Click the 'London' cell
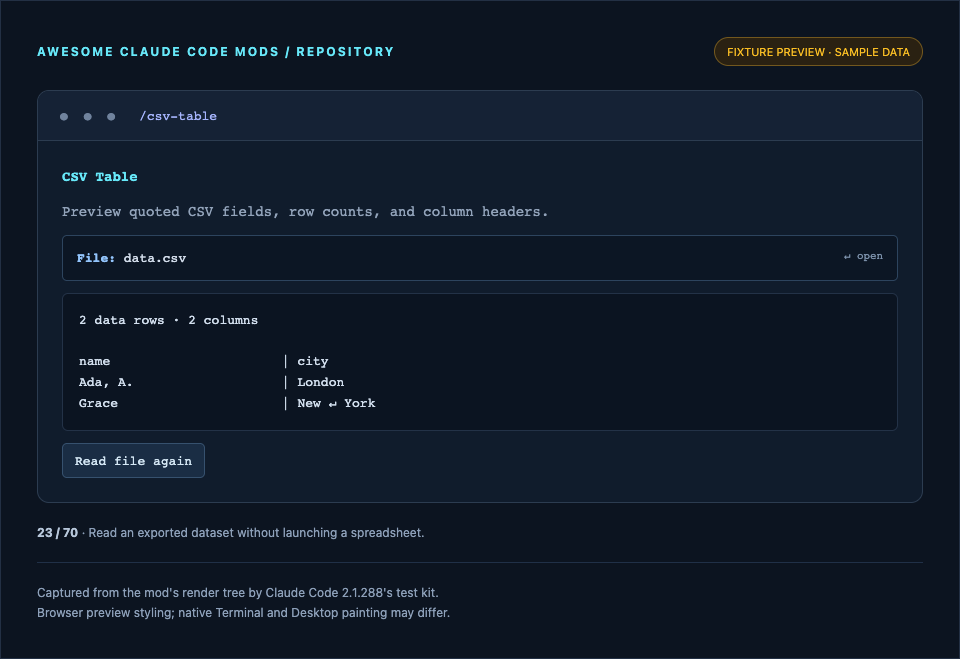Screen dimensions: 960x659 point(320,382)
